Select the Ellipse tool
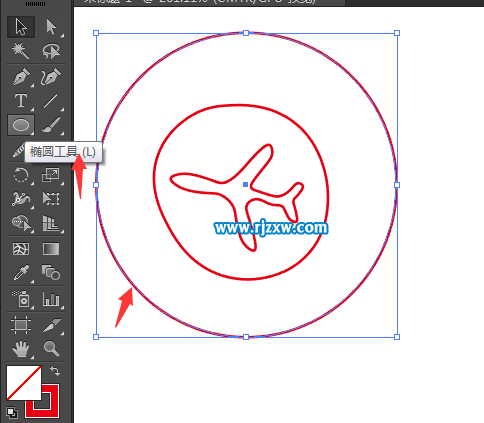The width and height of the screenshot is (484, 423). [x=21, y=125]
